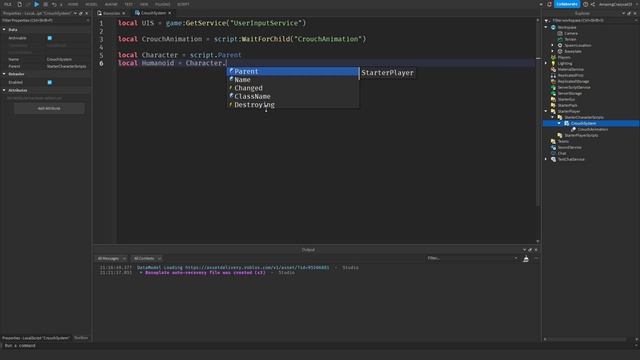The image size is (640, 360).
Task: Click the StarterGui icon in Explorer
Action: (553, 99)
